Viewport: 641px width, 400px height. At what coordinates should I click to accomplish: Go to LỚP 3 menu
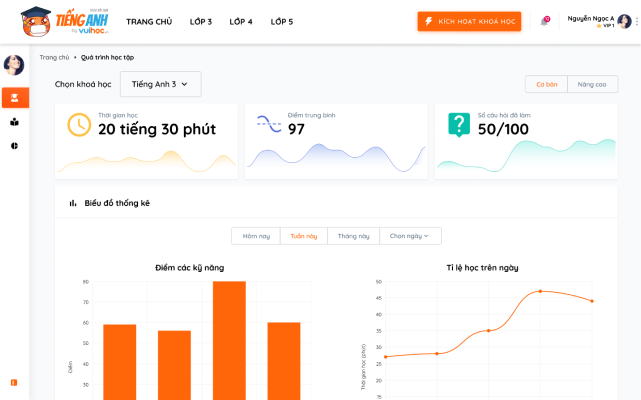coord(201,21)
